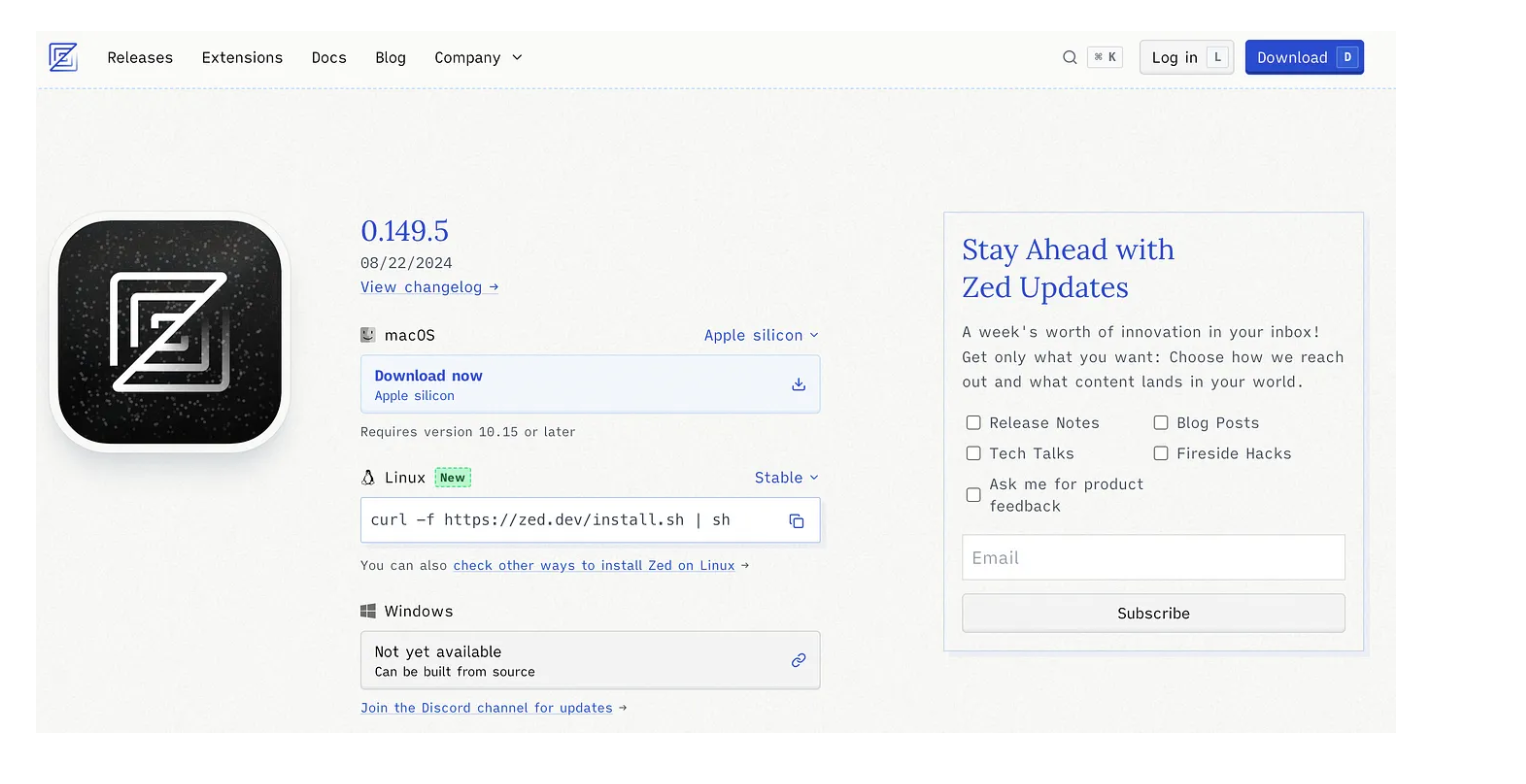Viewport: 1526px width, 784px height.
Task: Click the ⌘K keyboard shortcut badge
Action: click(x=1105, y=57)
